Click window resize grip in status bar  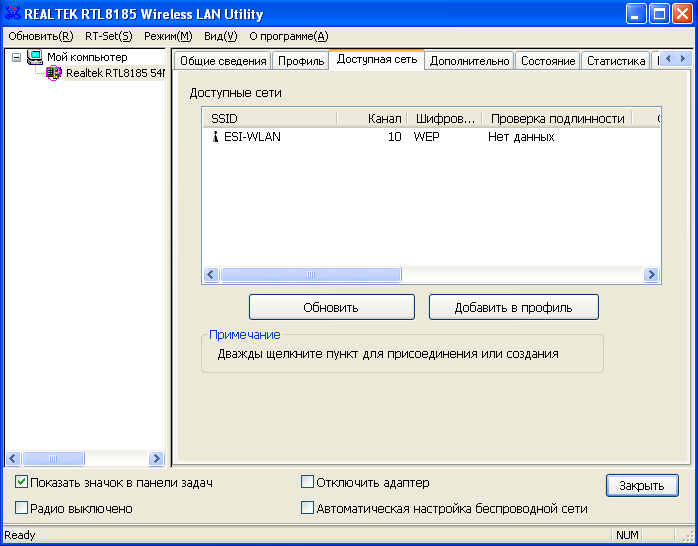687,537
